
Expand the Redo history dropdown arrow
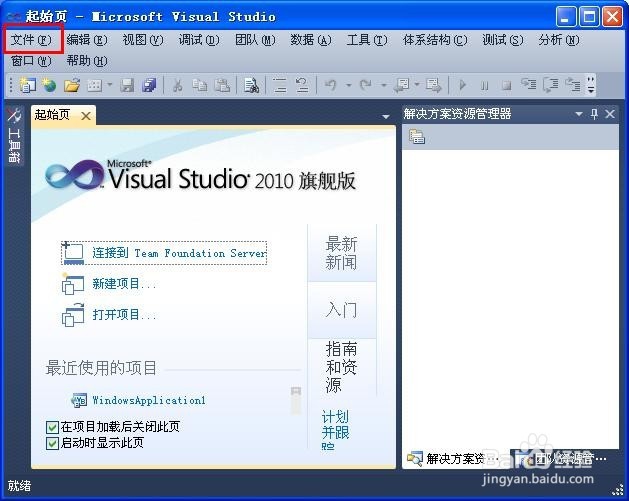pyautogui.click(x=383, y=85)
